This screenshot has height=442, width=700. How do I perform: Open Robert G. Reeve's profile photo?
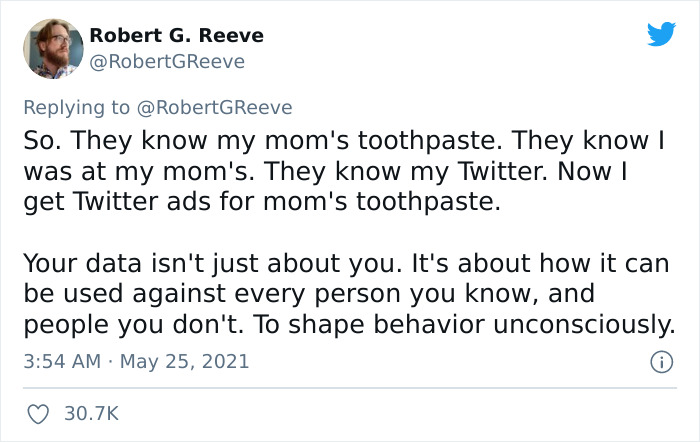tap(51, 48)
